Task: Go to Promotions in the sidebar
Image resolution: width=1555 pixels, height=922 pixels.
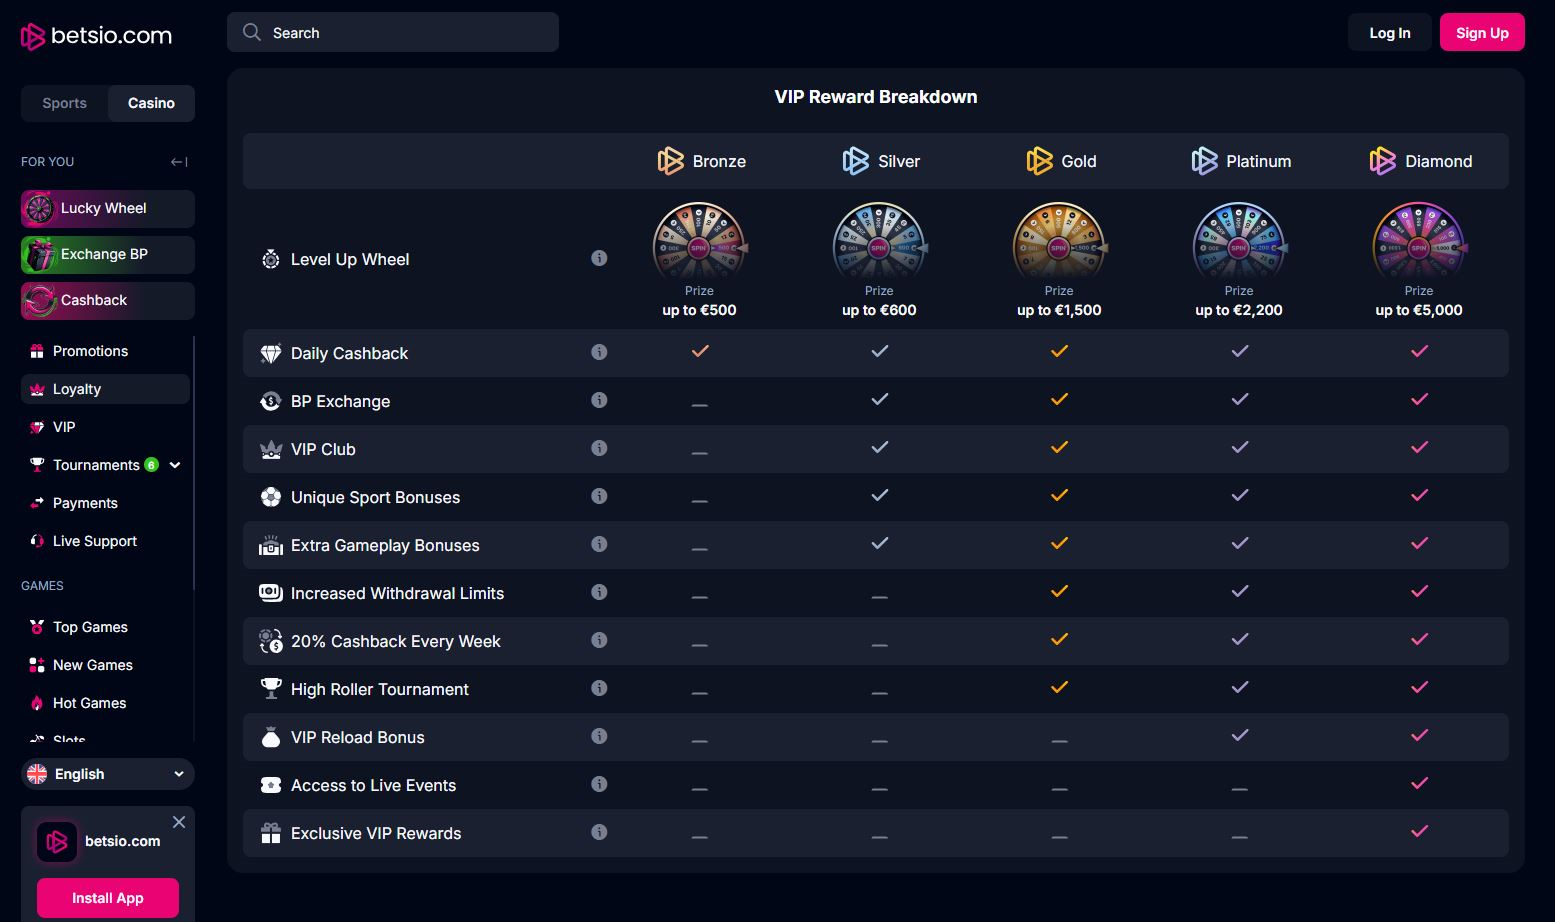Action: coord(90,351)
